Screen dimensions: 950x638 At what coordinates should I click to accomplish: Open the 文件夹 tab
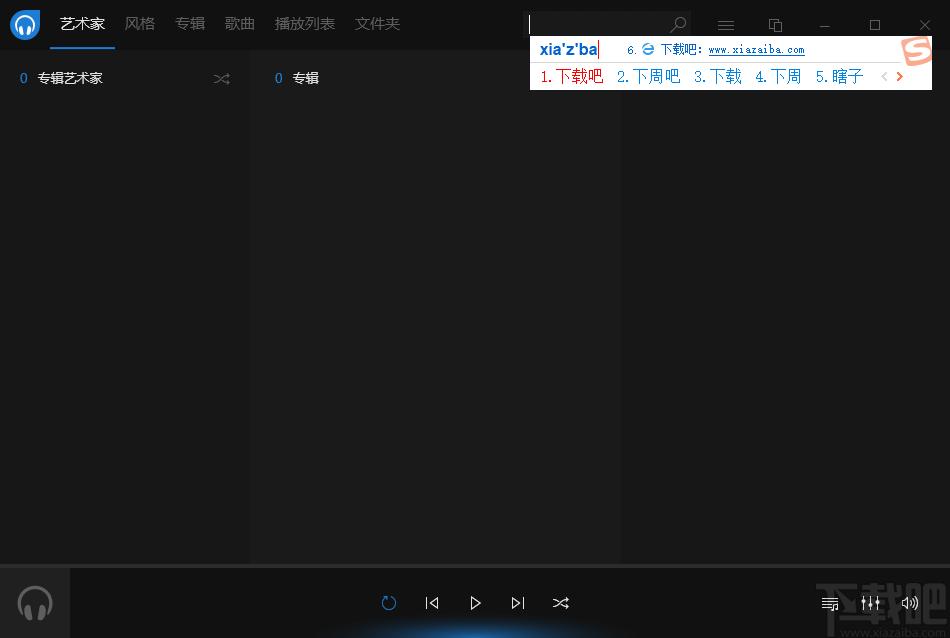click(x=377, y=24)
